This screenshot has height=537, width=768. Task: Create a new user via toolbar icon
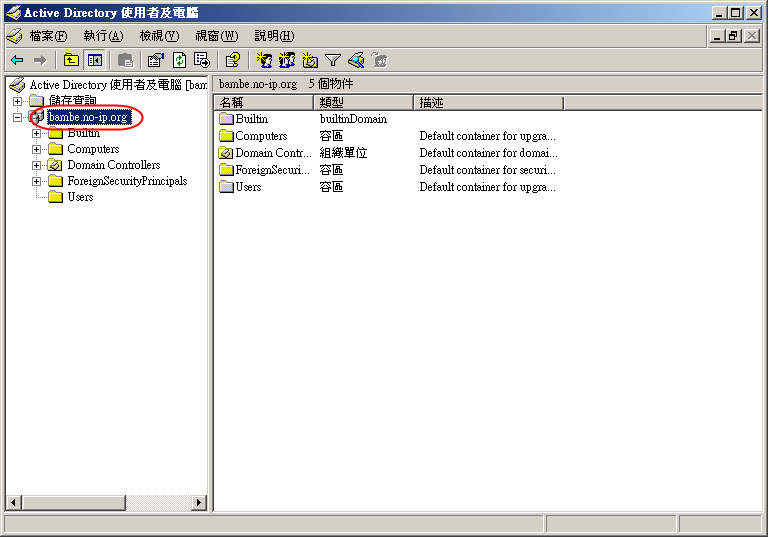[x=264, y=60]
